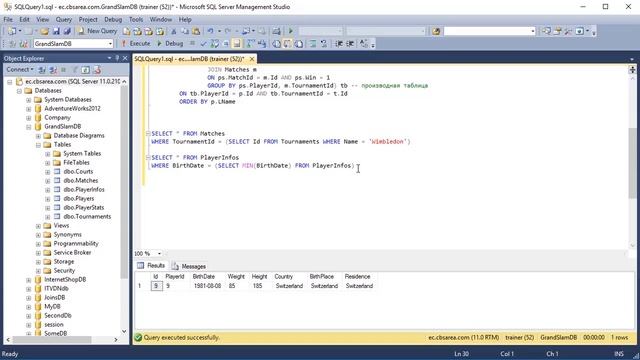Click the Object Explorer horizontal scrollbar
The height and width of the screenshot is (360, 640).
51,340
